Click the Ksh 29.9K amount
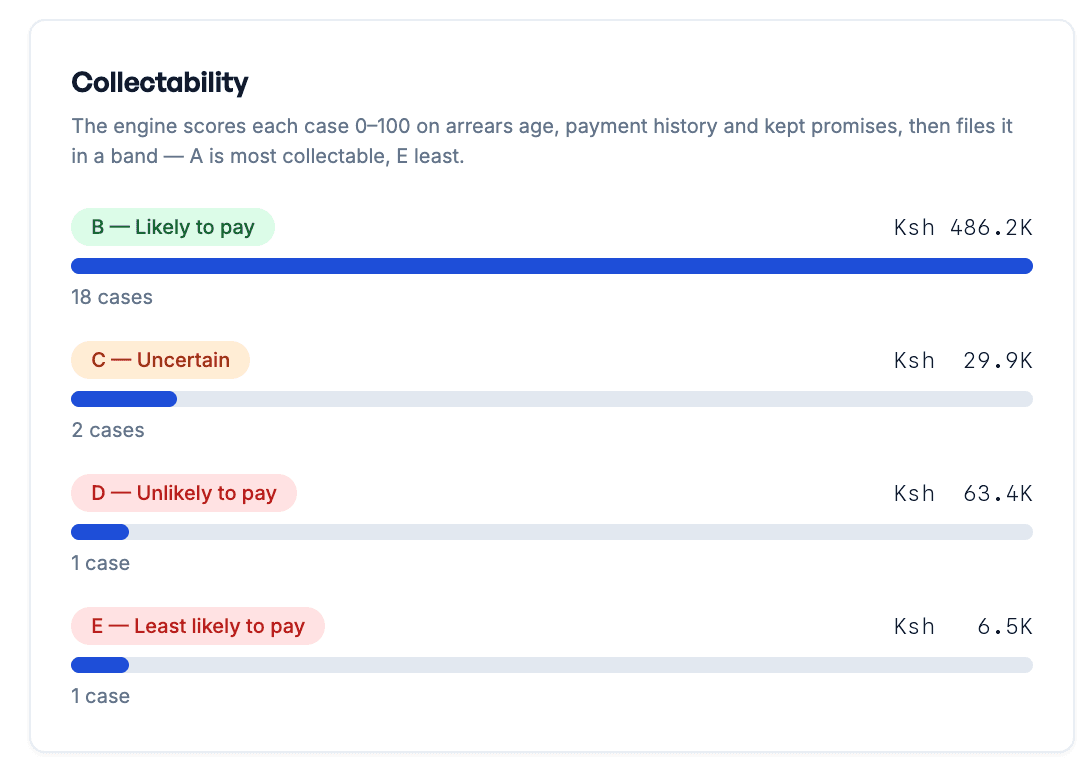This screenshot has width=1092, height=776. click(x=963, y=361)
